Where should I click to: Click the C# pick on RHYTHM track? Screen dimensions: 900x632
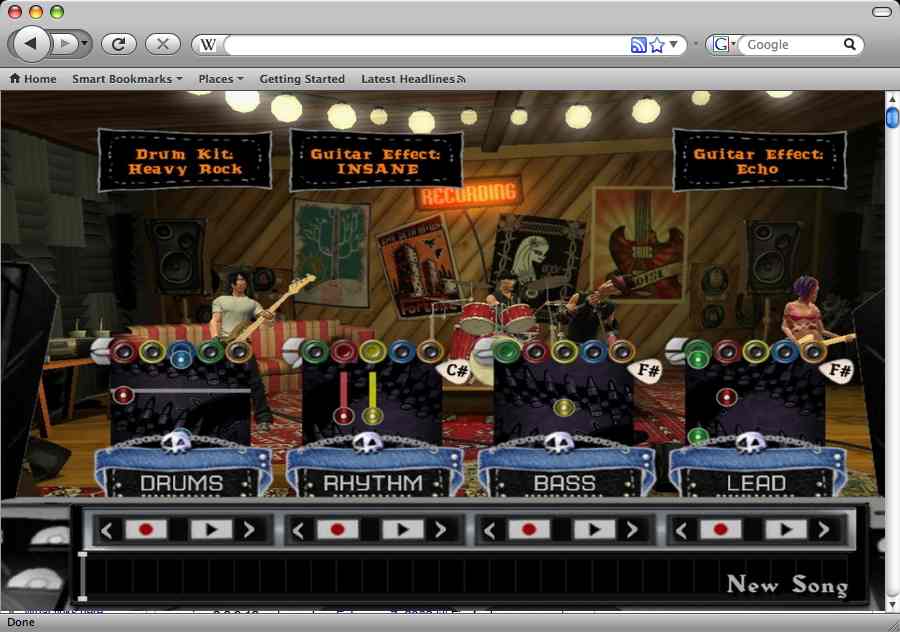tap(457, 370)
